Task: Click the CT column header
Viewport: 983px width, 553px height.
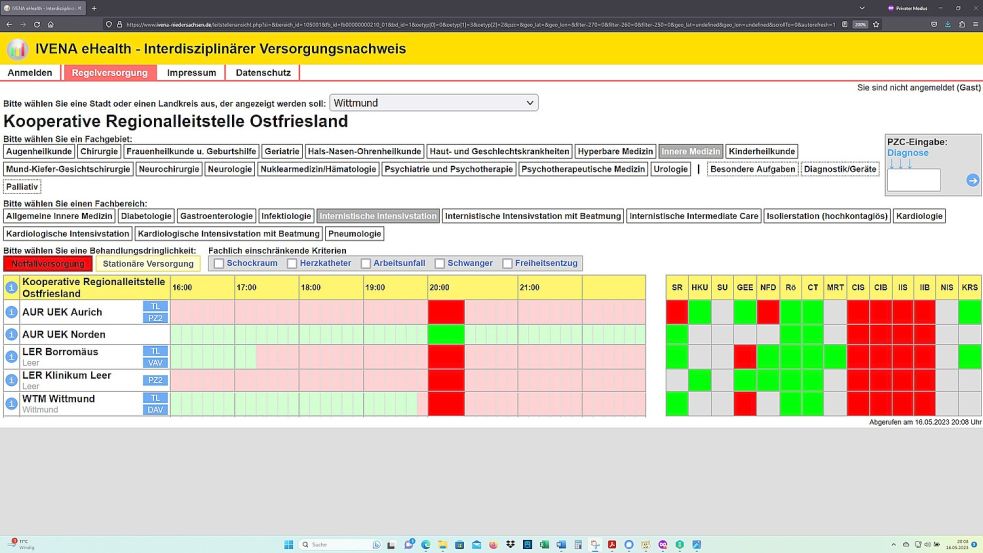Action: [x=812, y=287]
